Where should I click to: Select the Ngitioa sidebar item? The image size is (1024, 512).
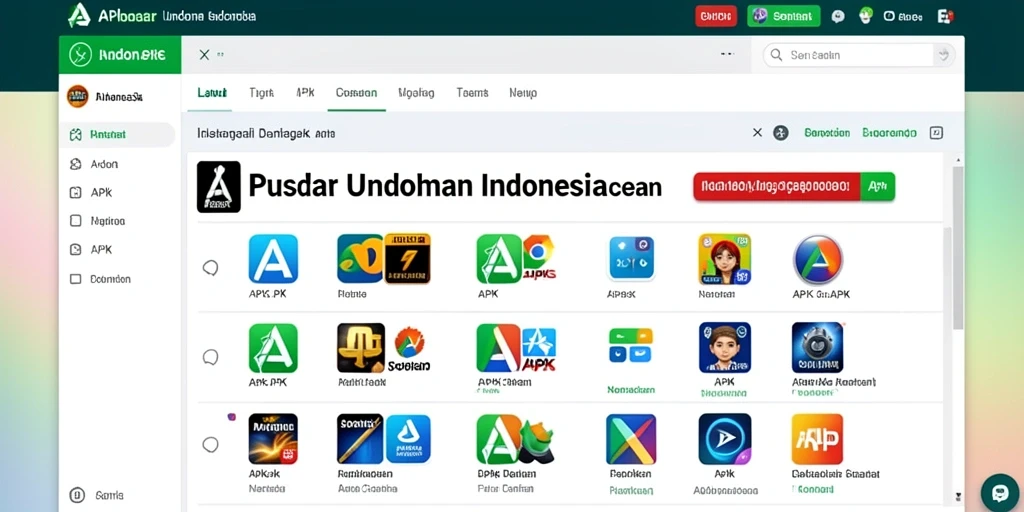tap(97, 221)
